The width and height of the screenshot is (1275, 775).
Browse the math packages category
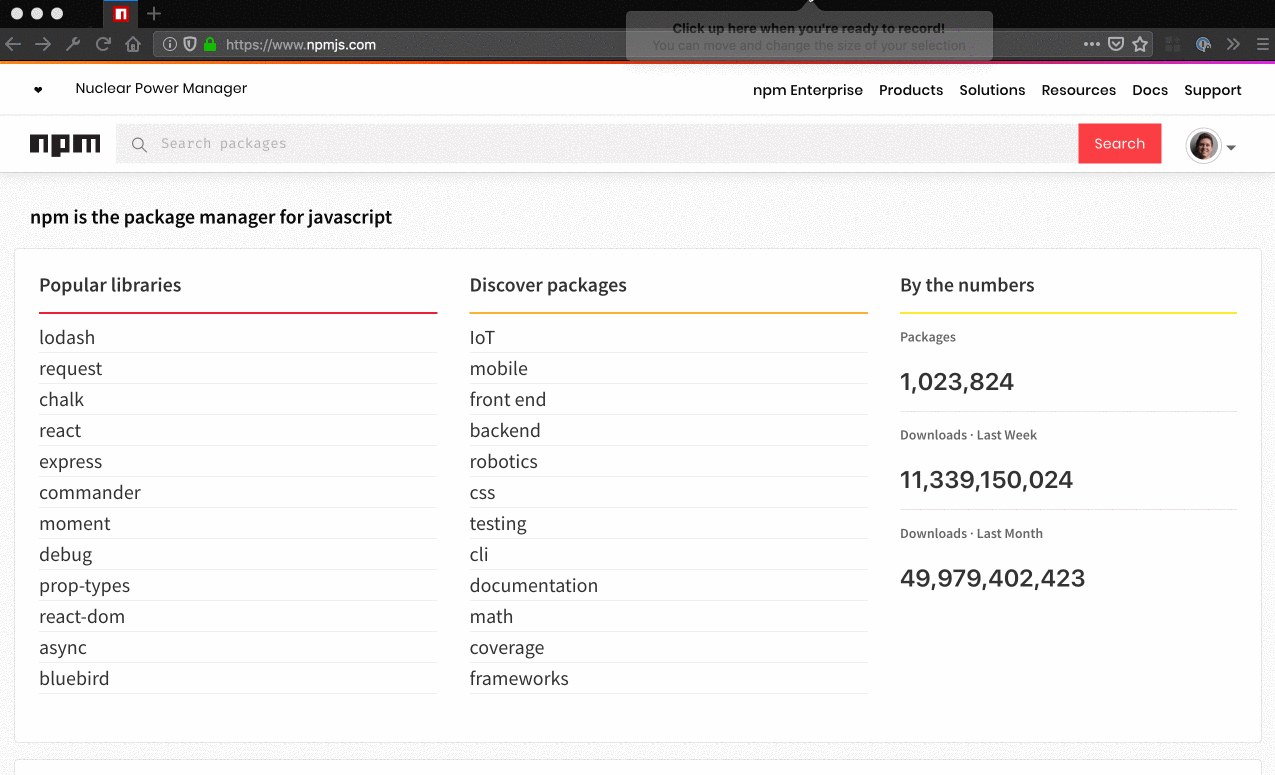coord(491,617)
